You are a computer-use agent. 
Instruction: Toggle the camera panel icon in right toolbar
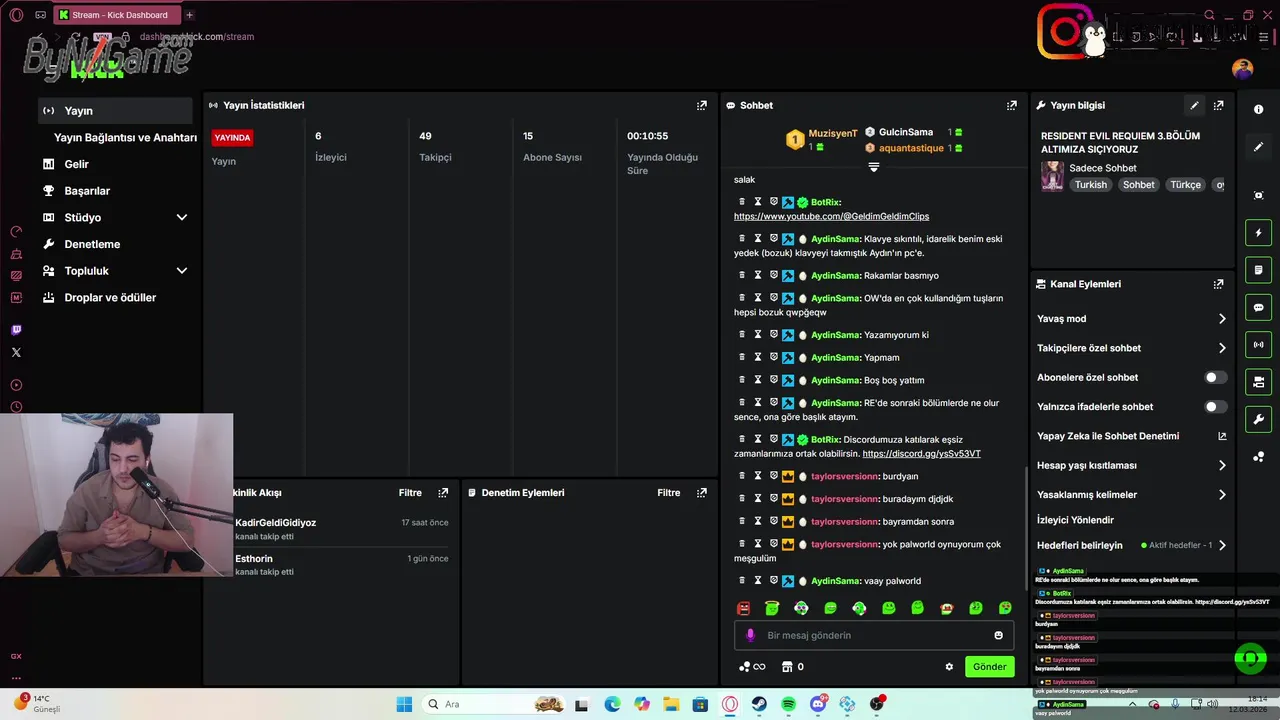pyautogui.click(x=1259, y=382)
